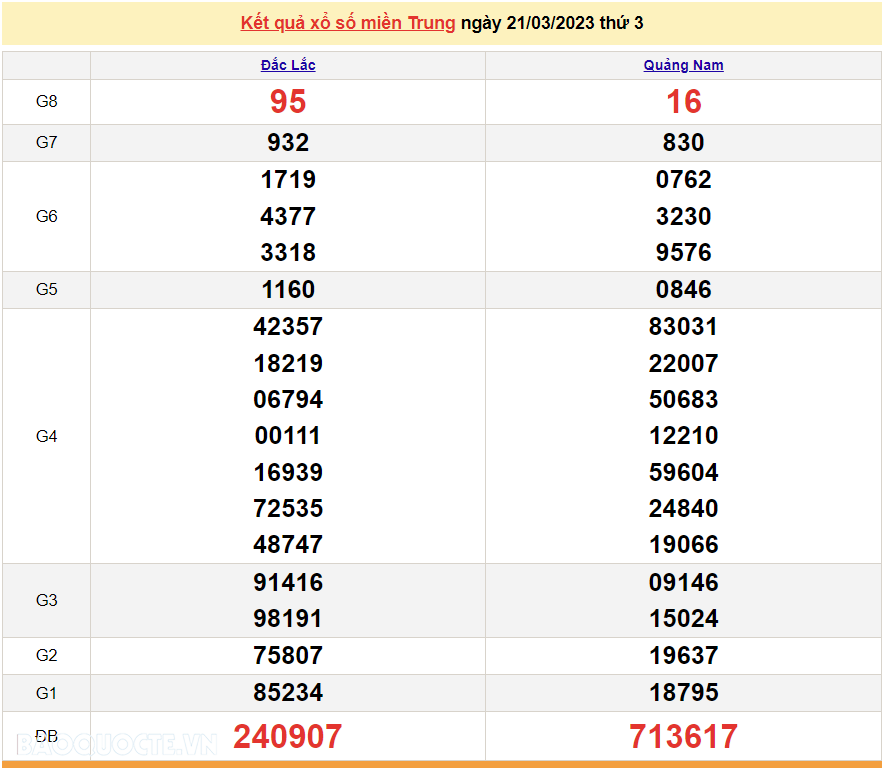Viewport: 884px width, 768px height.
Task: Click the red G8 result 16
Action: [x=683, y=102]
